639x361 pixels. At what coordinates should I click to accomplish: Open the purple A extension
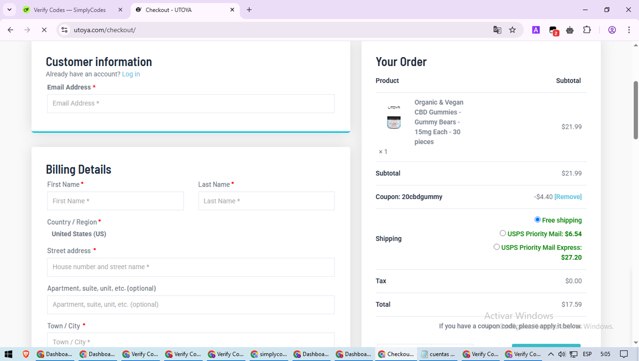536,30
